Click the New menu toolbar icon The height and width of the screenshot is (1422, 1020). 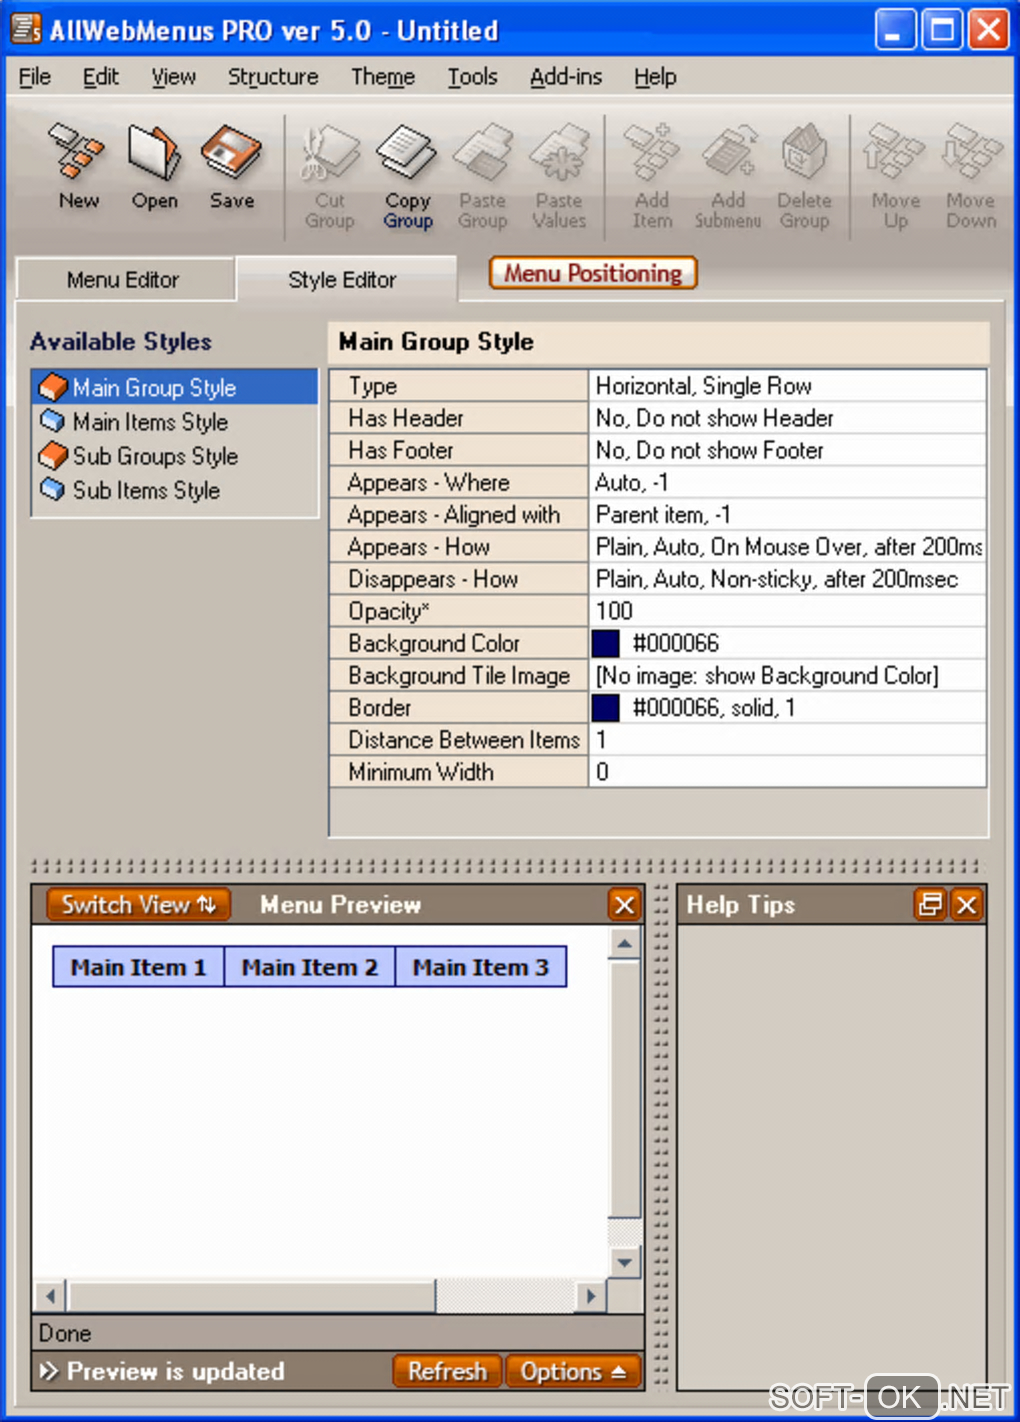point(78,168)
